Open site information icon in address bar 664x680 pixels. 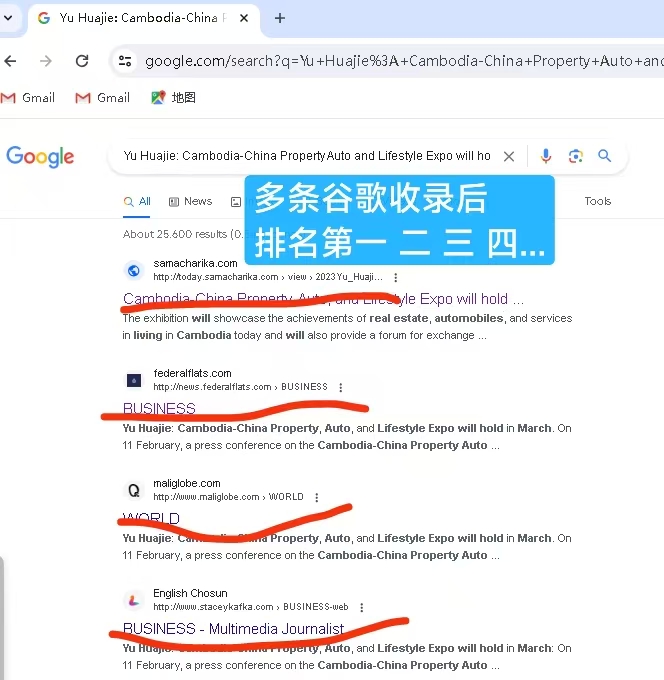(x=125, y=61)
